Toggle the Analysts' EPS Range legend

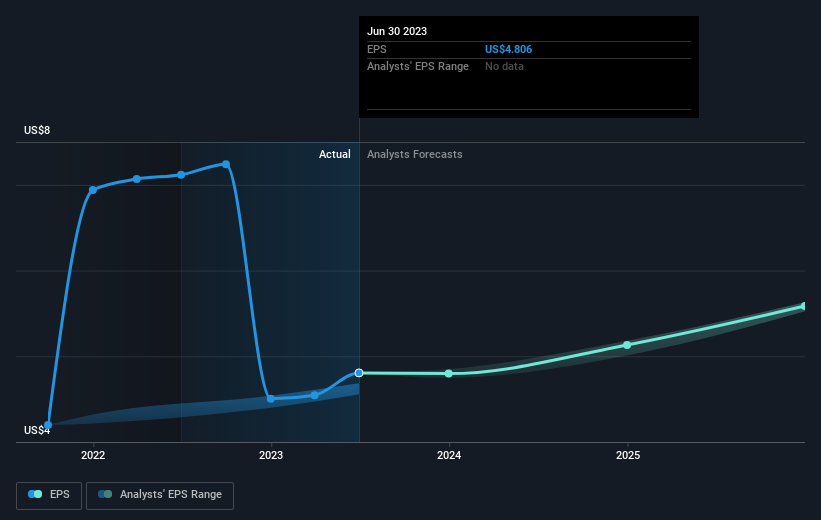point(160,495)
